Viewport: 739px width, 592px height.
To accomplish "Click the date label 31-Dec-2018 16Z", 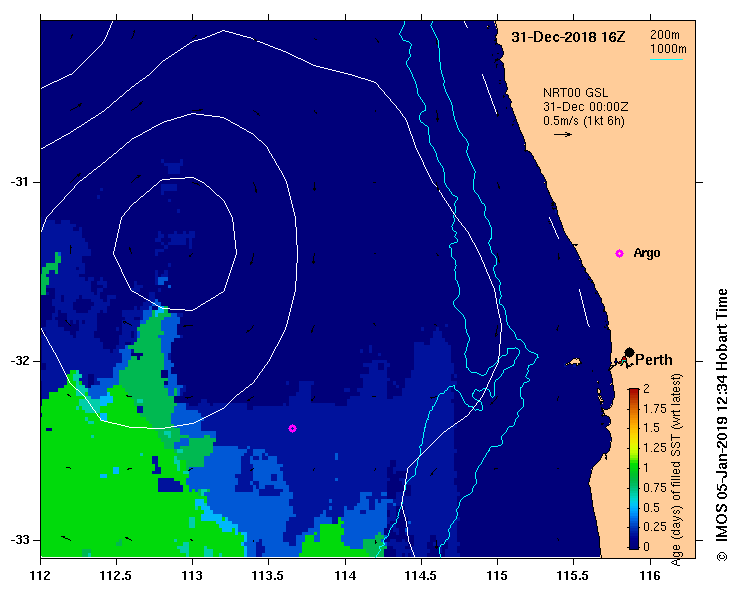I will 568,37.
